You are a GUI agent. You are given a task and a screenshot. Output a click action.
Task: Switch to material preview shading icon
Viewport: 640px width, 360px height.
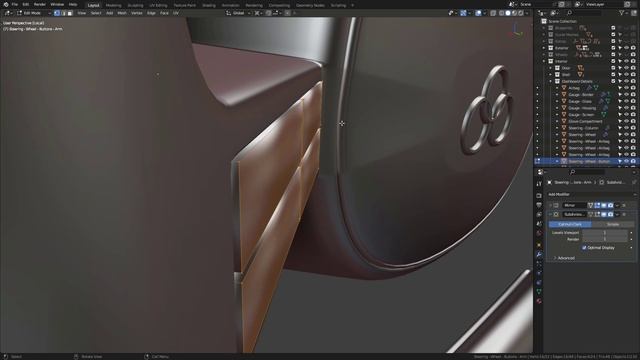(515, 13)
